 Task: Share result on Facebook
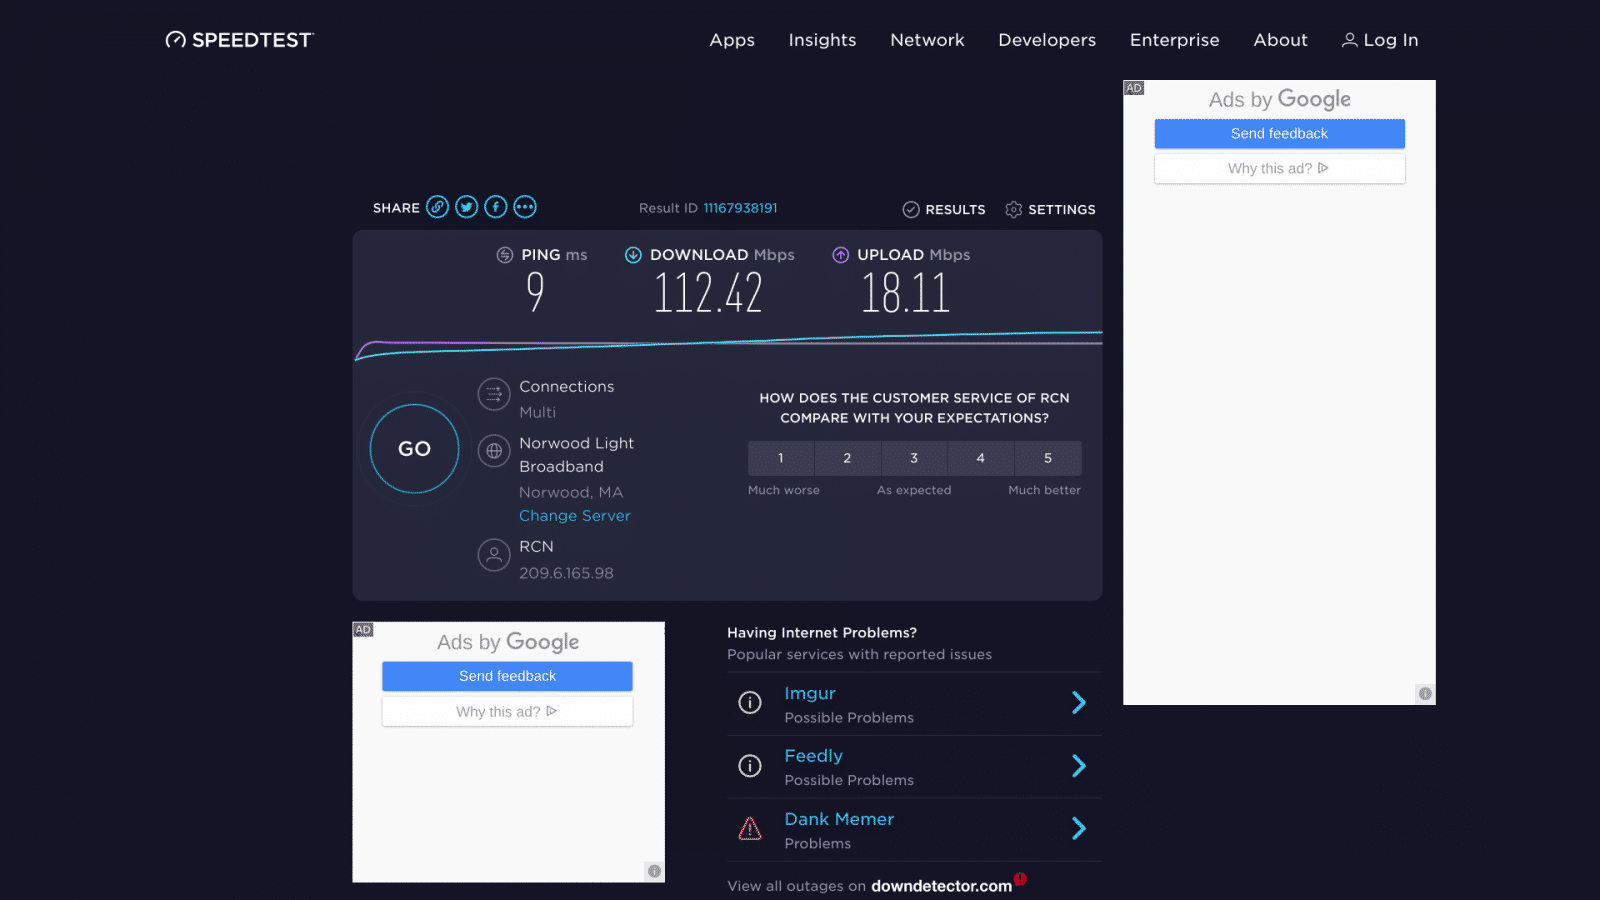(x=495, y=207)
